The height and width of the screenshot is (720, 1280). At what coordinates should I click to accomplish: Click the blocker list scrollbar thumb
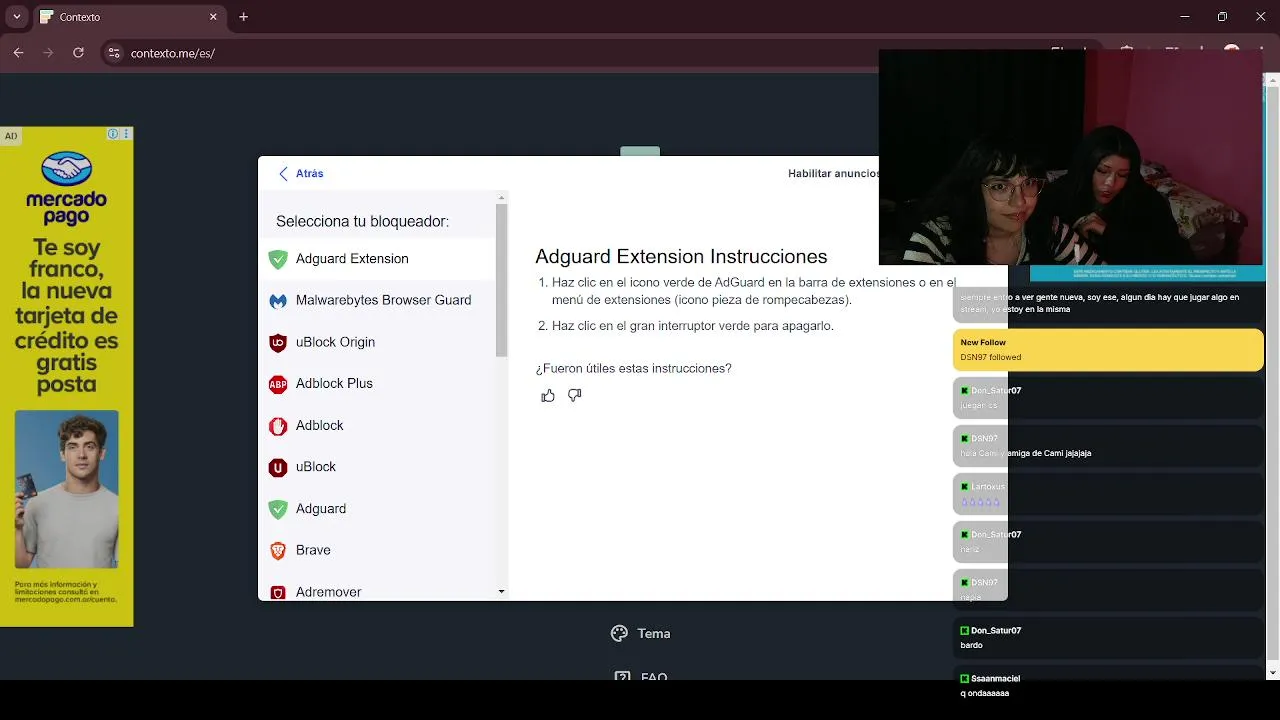(x=502, y=280)
